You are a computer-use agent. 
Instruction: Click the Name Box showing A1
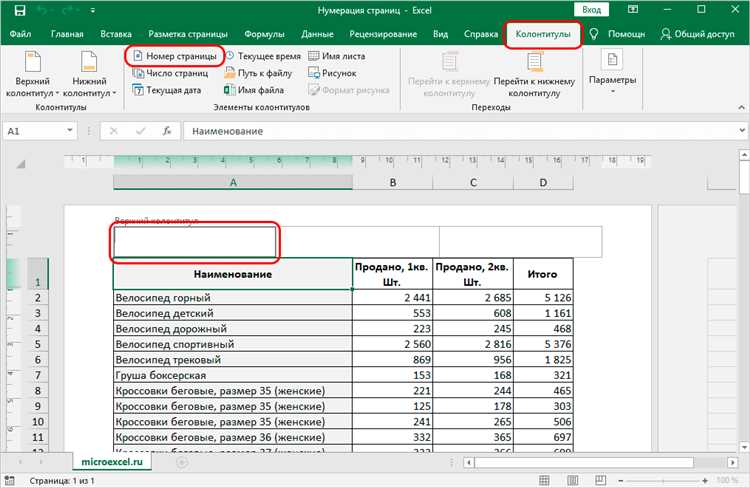coord(34,131)
